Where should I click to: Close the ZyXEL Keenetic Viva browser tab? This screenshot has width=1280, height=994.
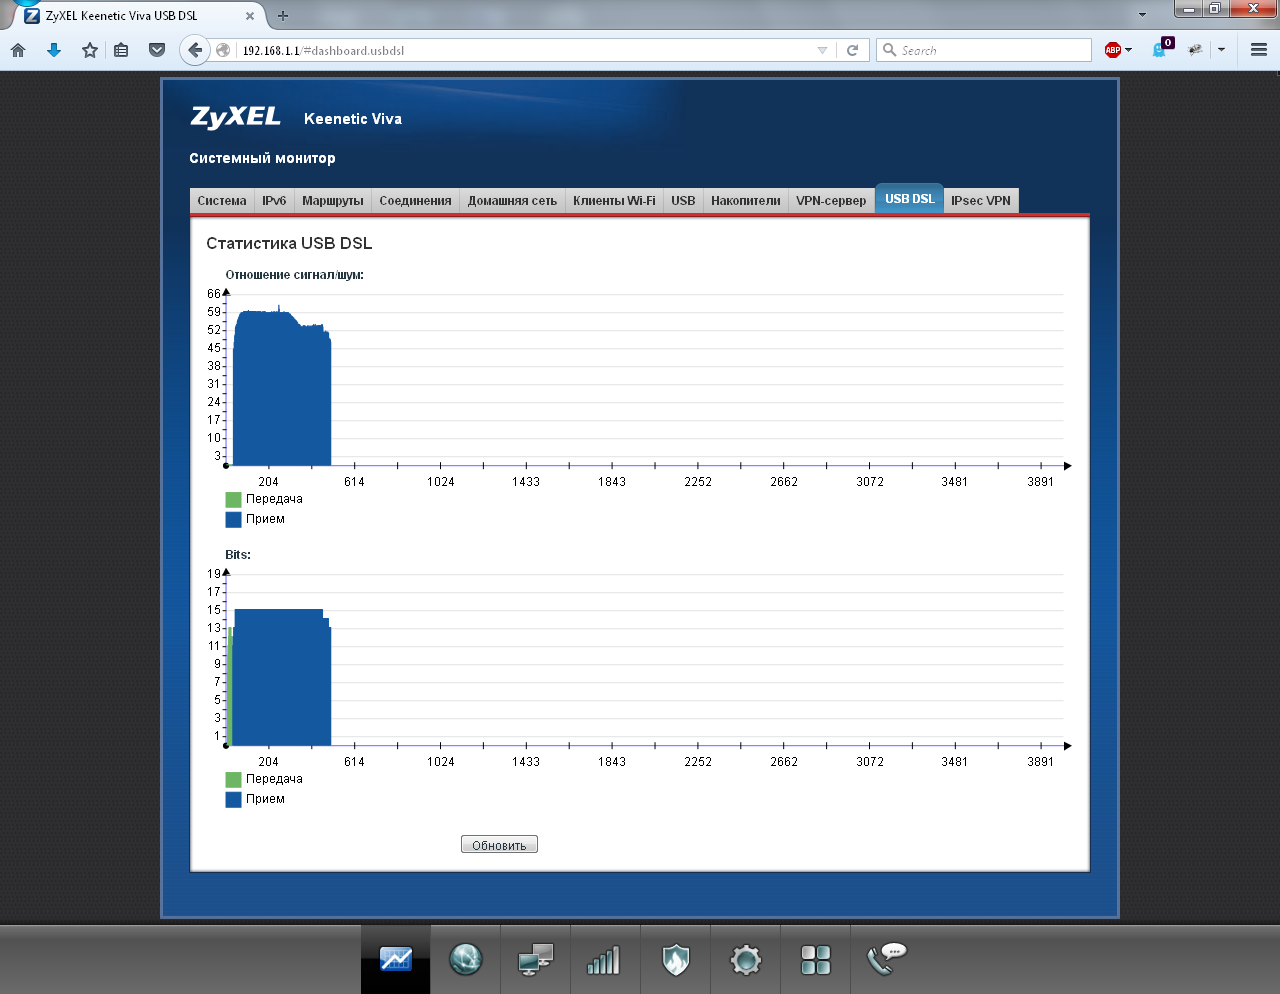click(x=250, y=16)
